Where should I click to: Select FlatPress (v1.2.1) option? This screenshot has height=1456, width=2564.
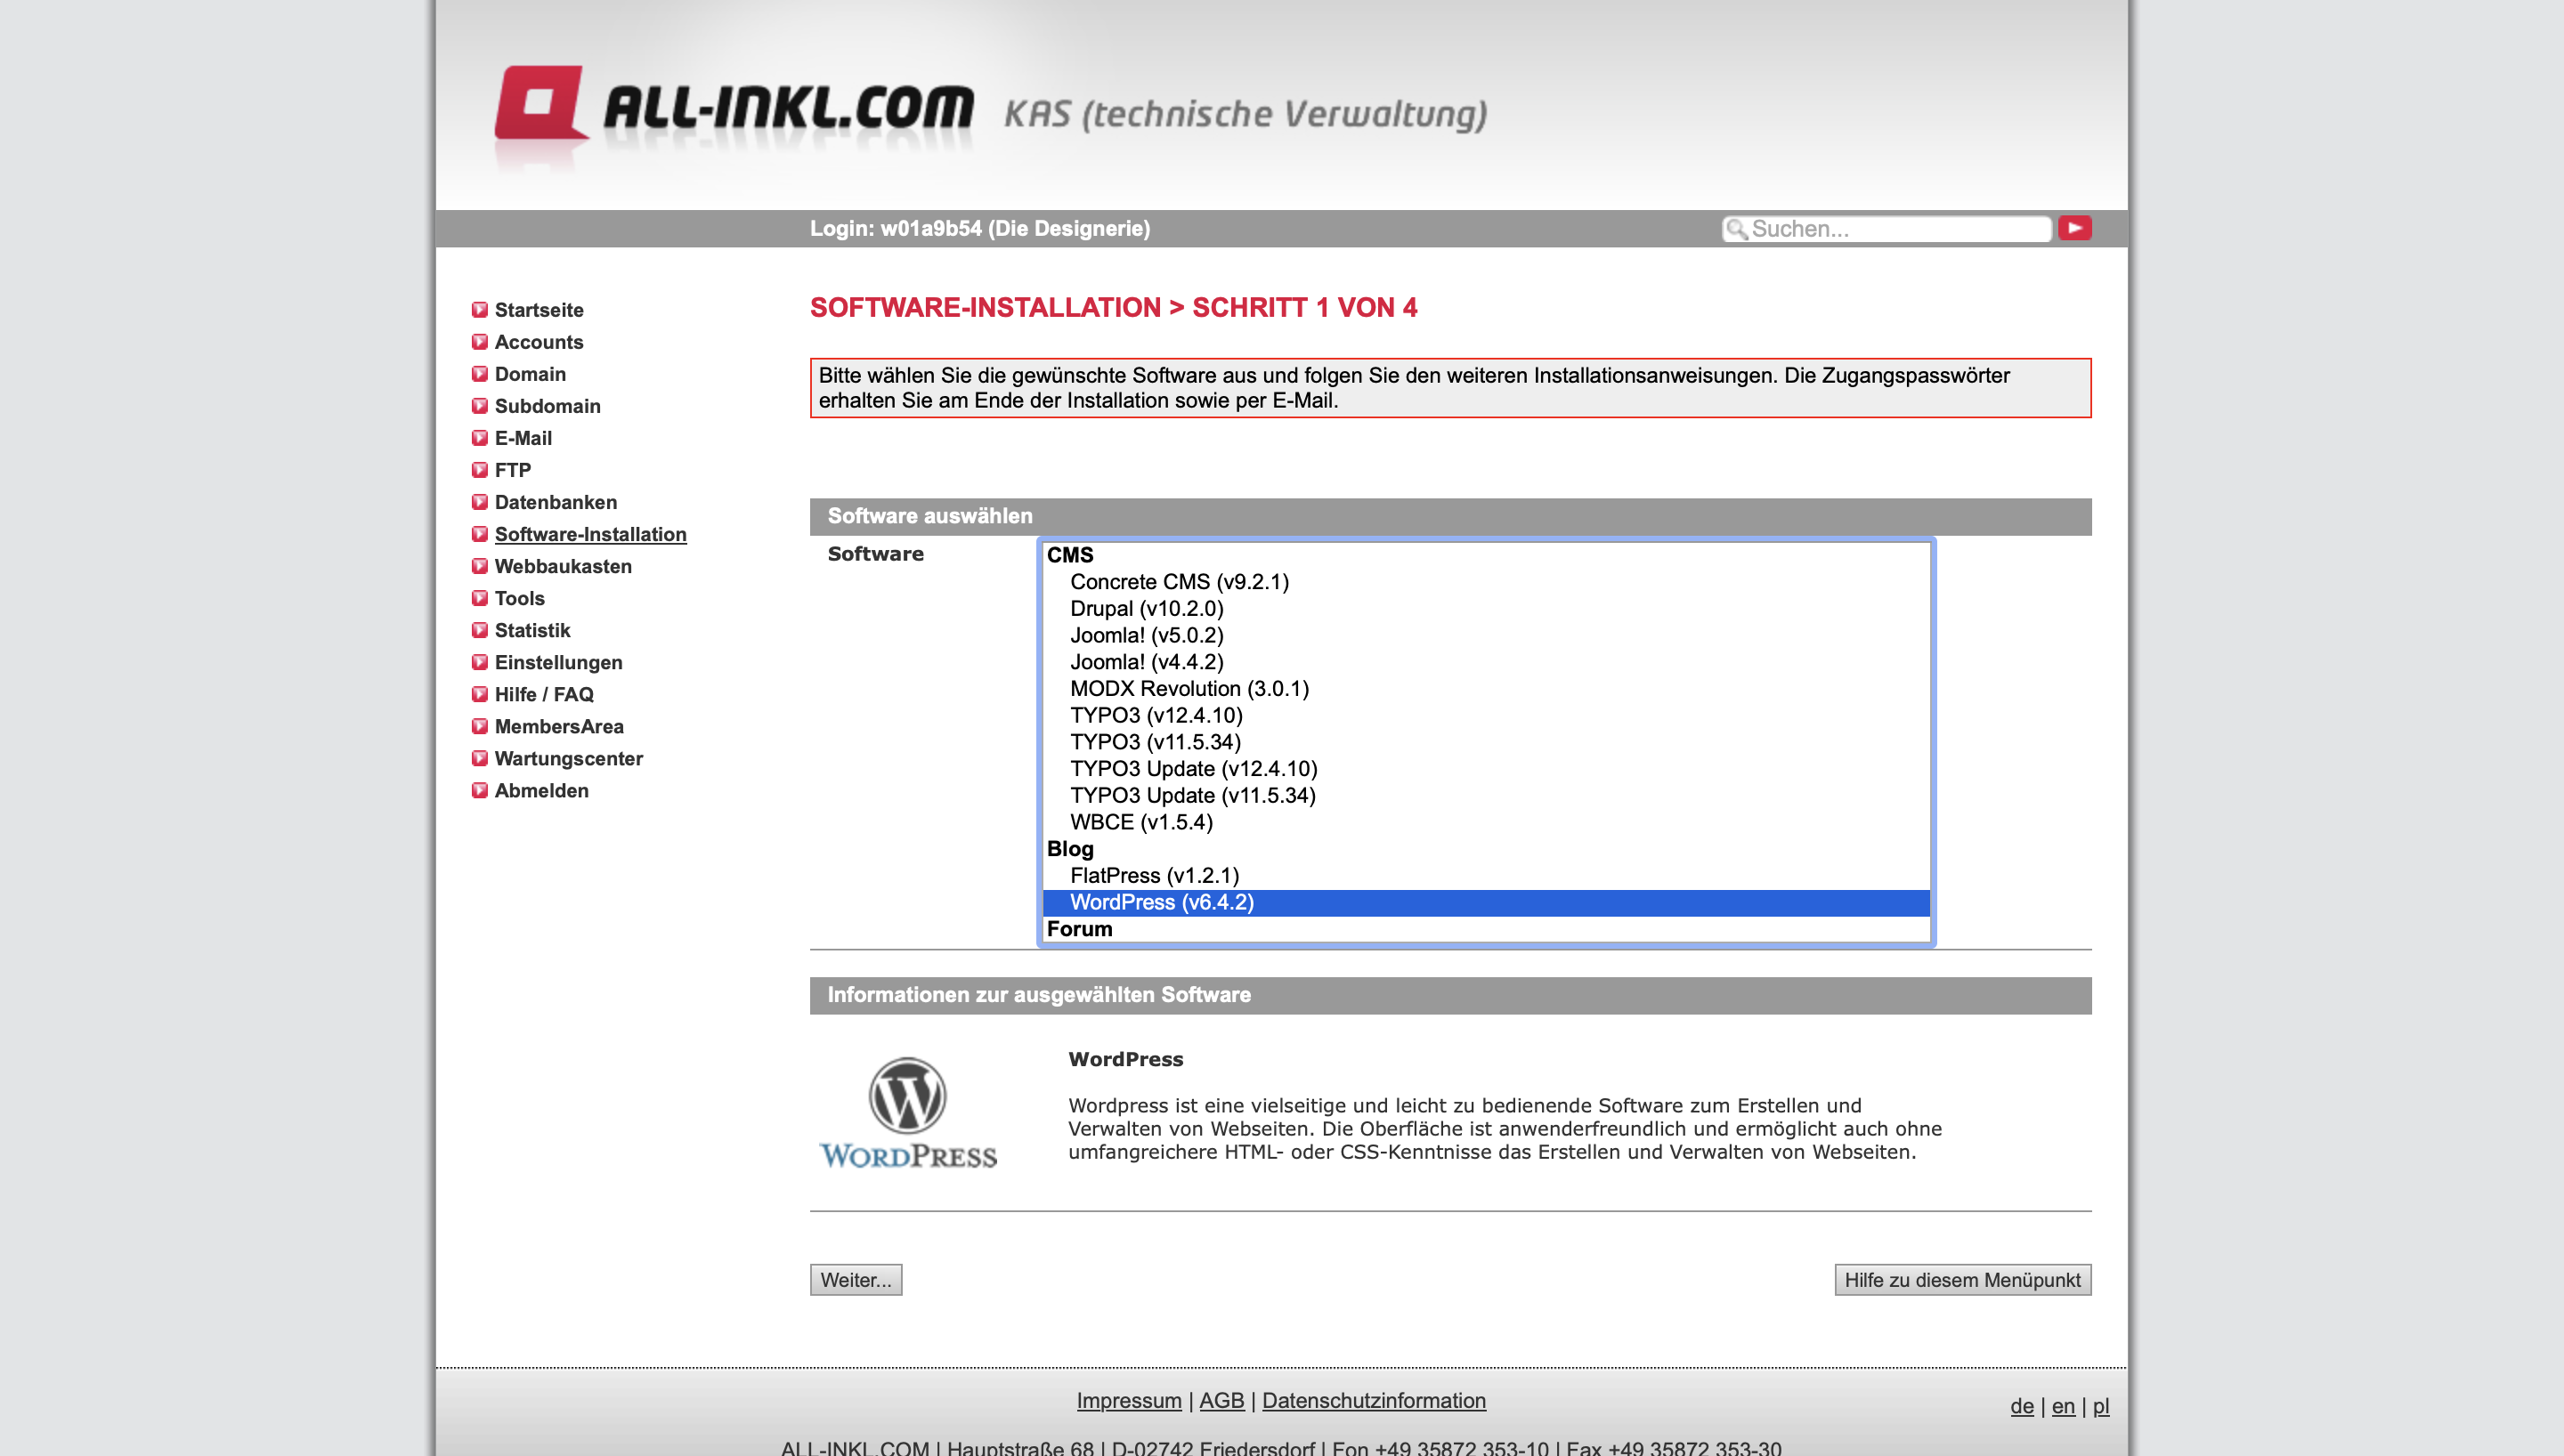[x=1486, y=875]
